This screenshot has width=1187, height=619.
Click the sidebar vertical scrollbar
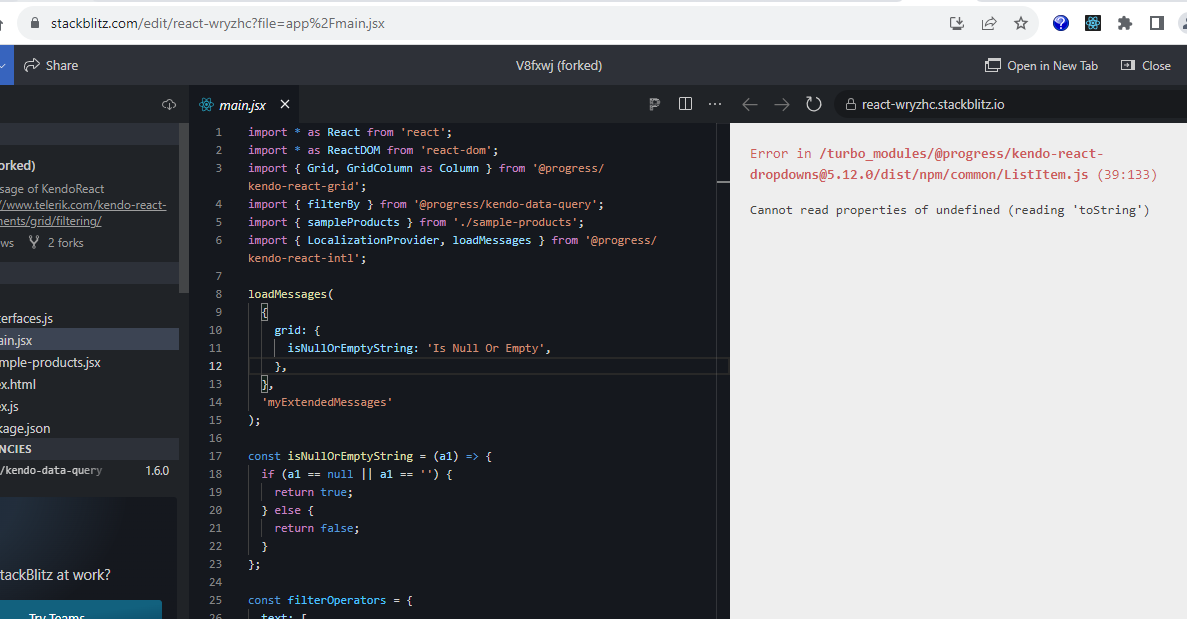click(183, 208)
